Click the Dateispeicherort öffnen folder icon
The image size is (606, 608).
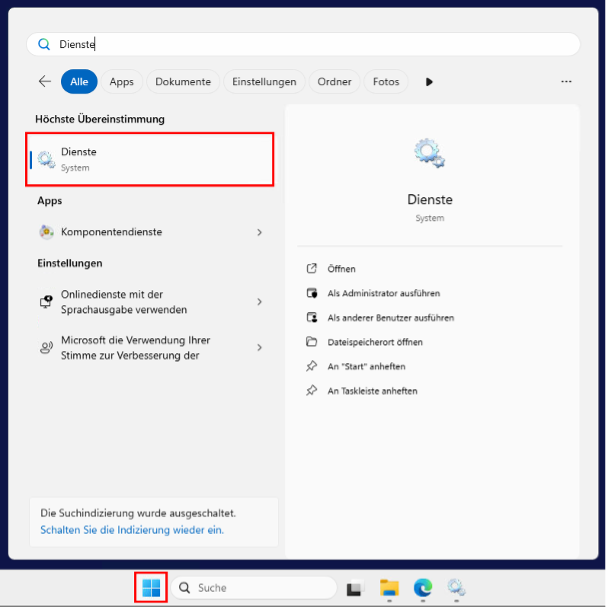click(312, 342)
